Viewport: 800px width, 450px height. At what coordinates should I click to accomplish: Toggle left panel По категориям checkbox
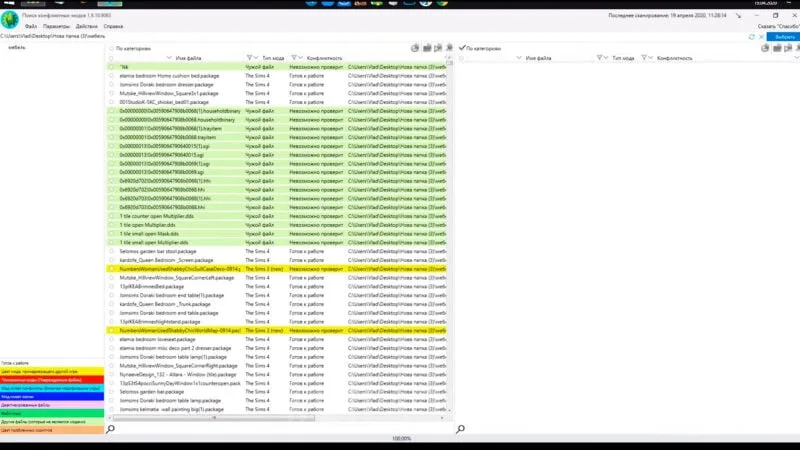[x=111, y=48]
